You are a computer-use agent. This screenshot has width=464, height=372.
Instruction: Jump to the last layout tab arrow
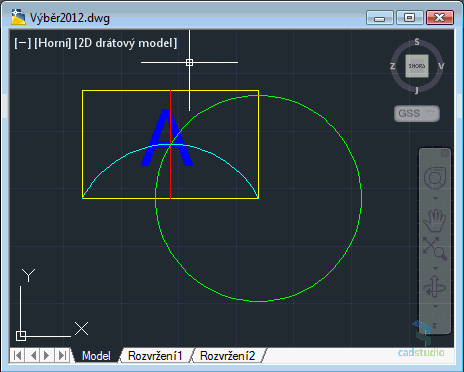[62, 355]
